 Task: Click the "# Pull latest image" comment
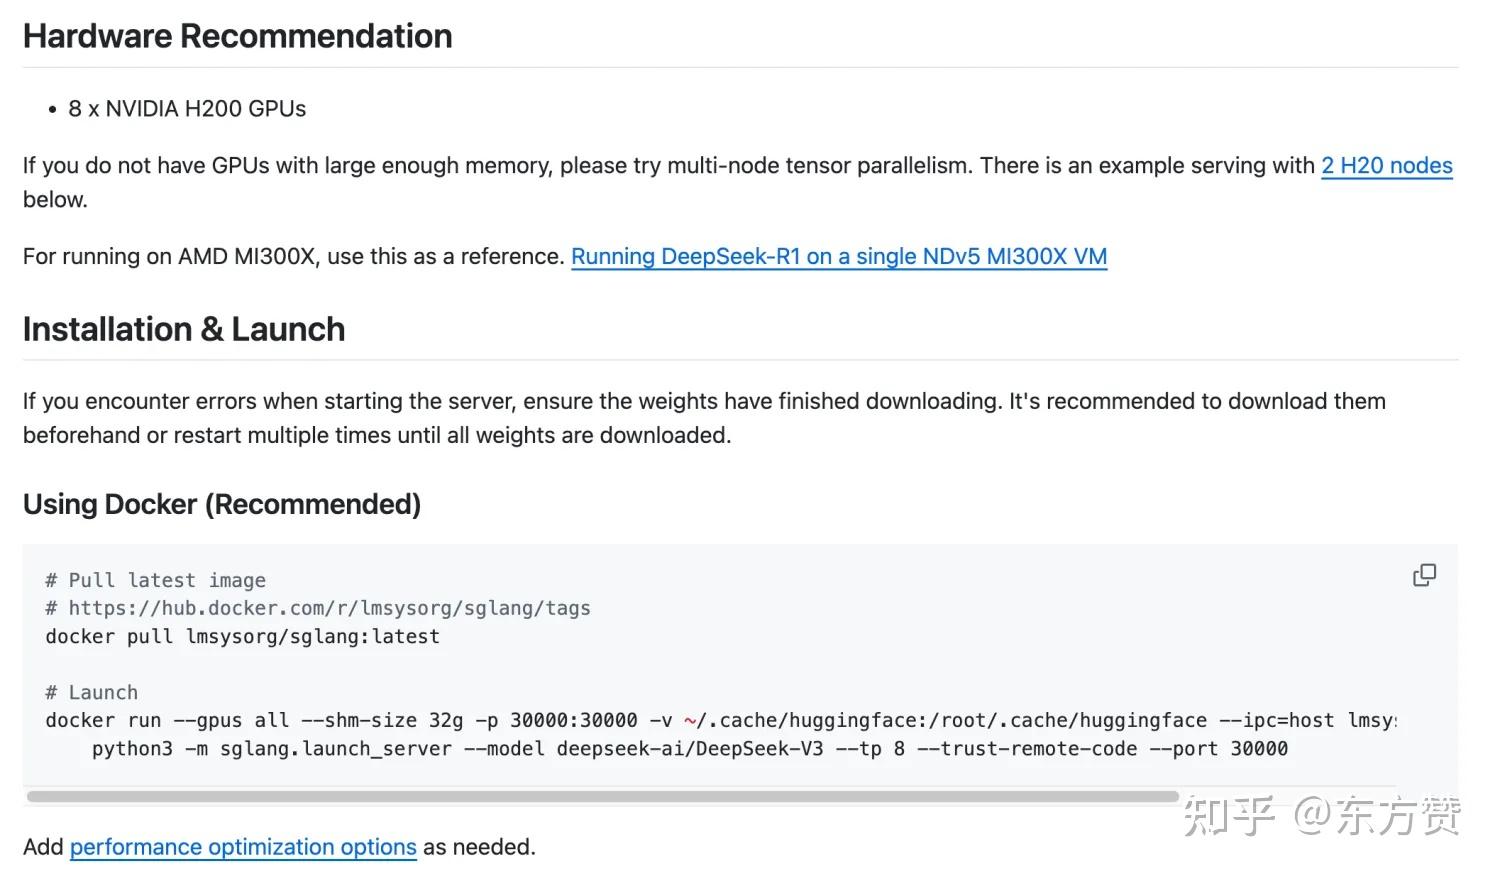(x=155, y=581)
